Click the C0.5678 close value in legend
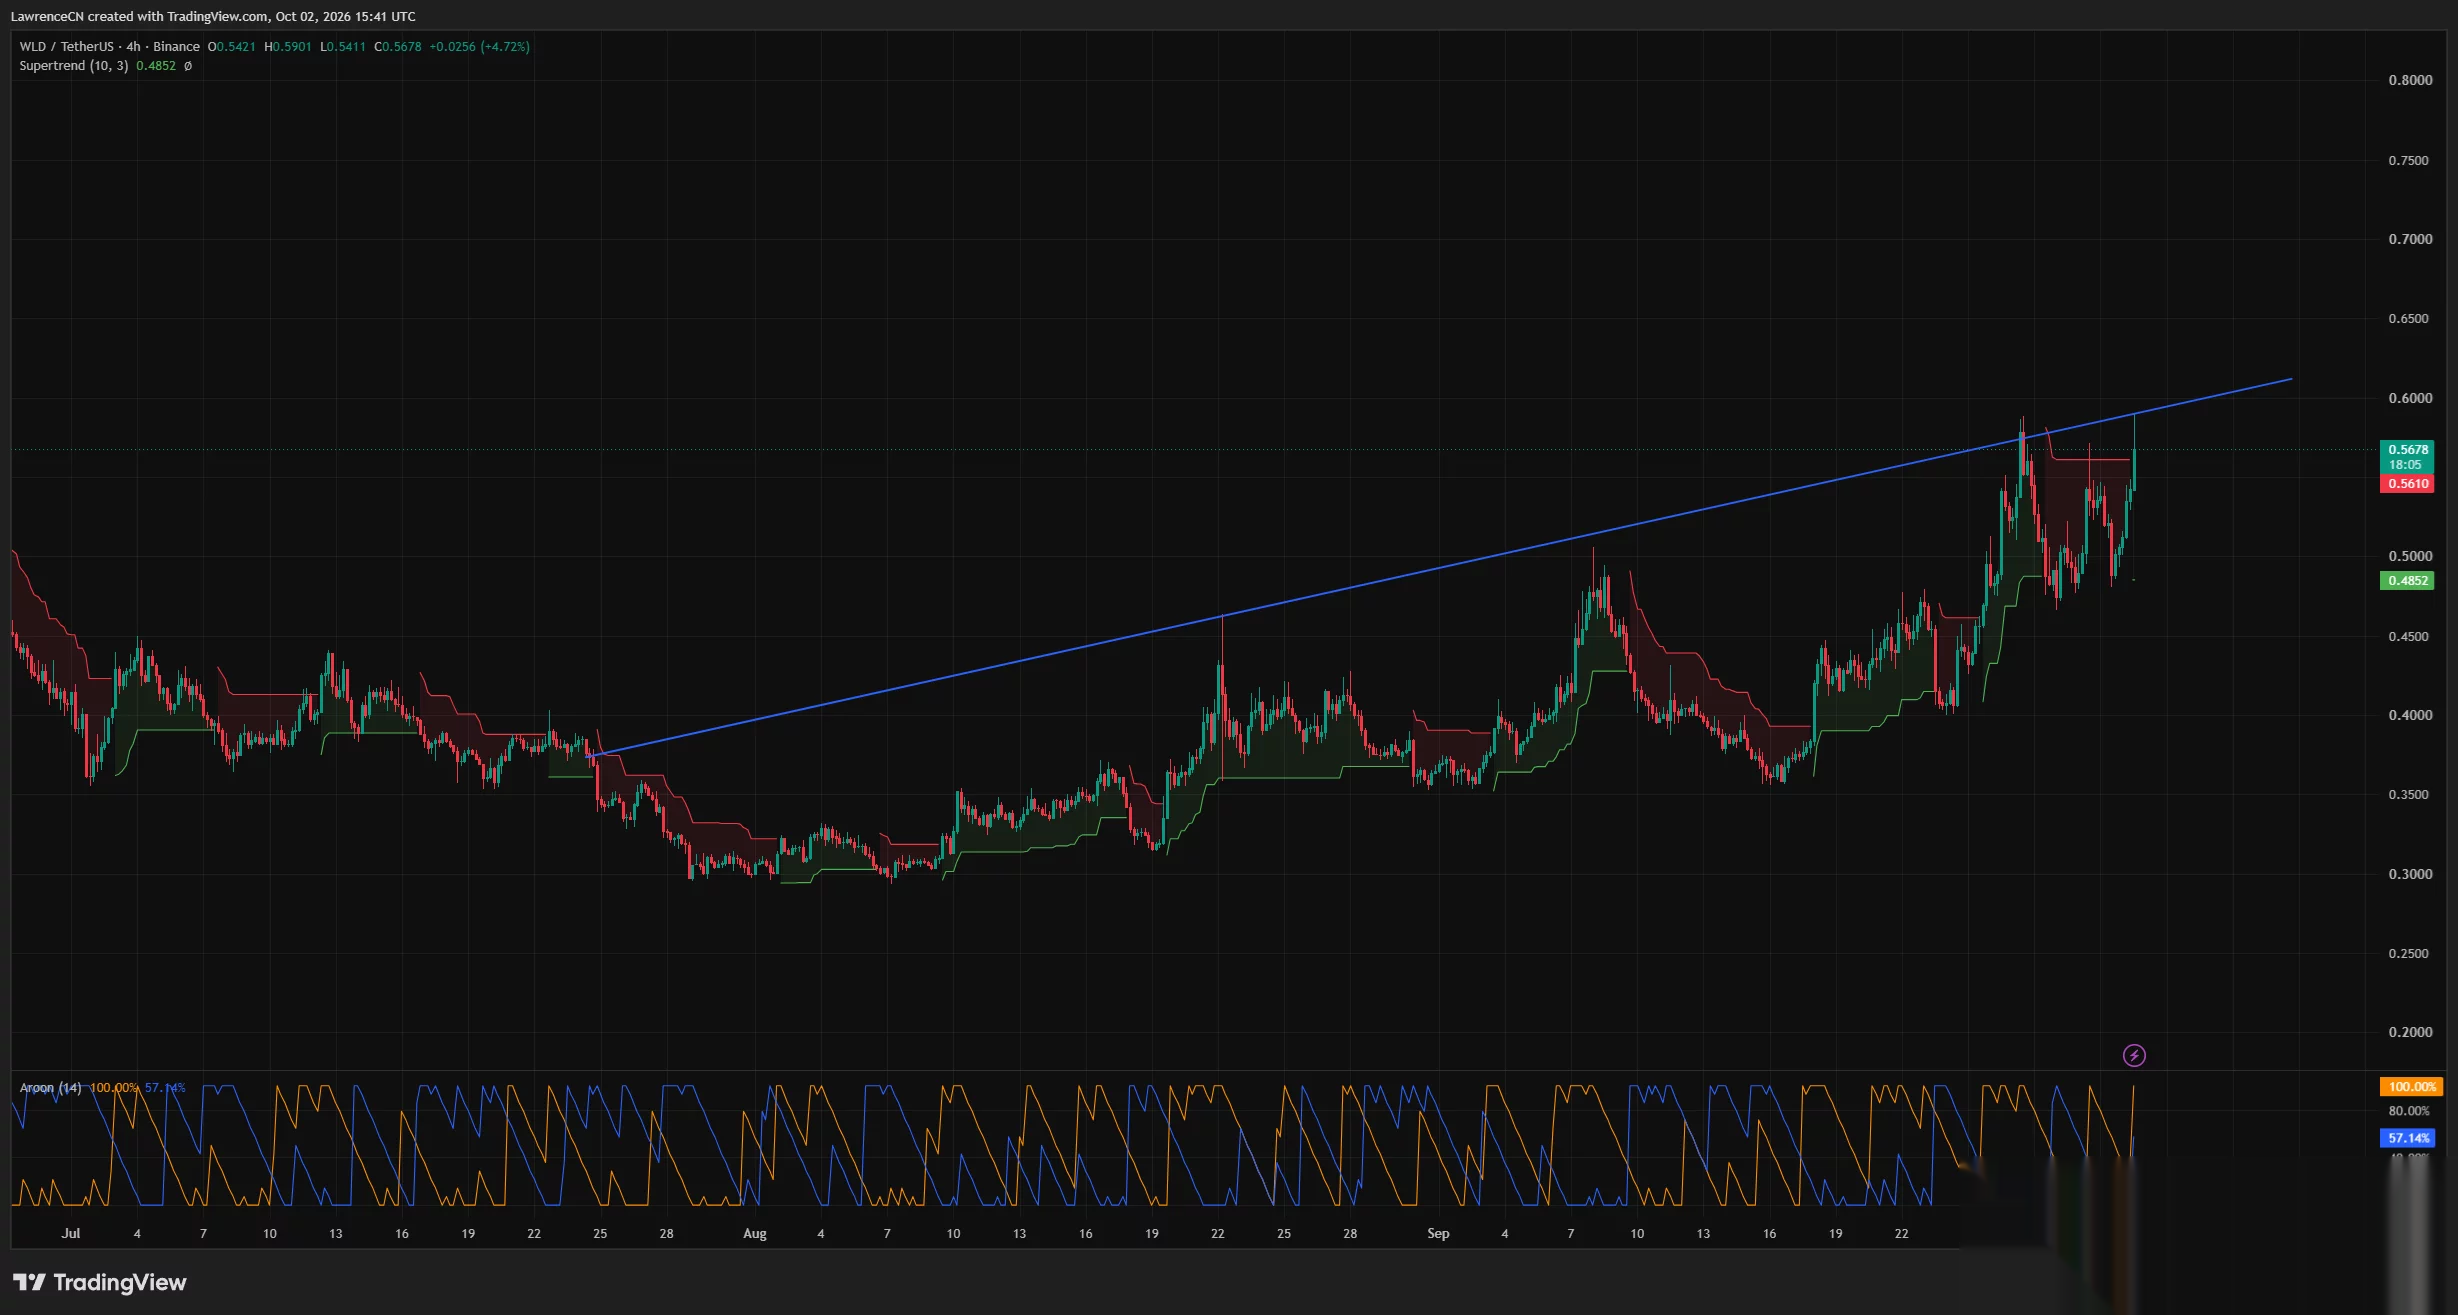The width and height of the screenshot is (2458, 1315). point(398,47)
